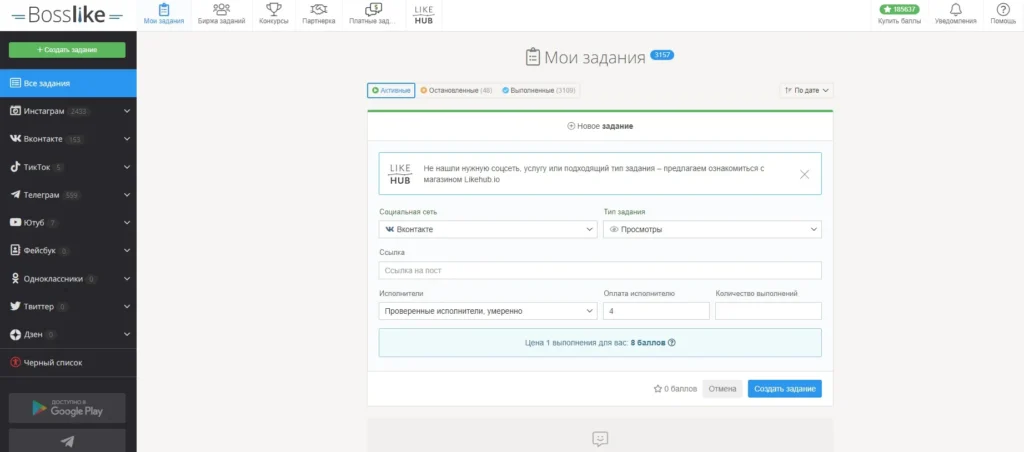Click the Телеграм count badge 559

tap(72, 195)
